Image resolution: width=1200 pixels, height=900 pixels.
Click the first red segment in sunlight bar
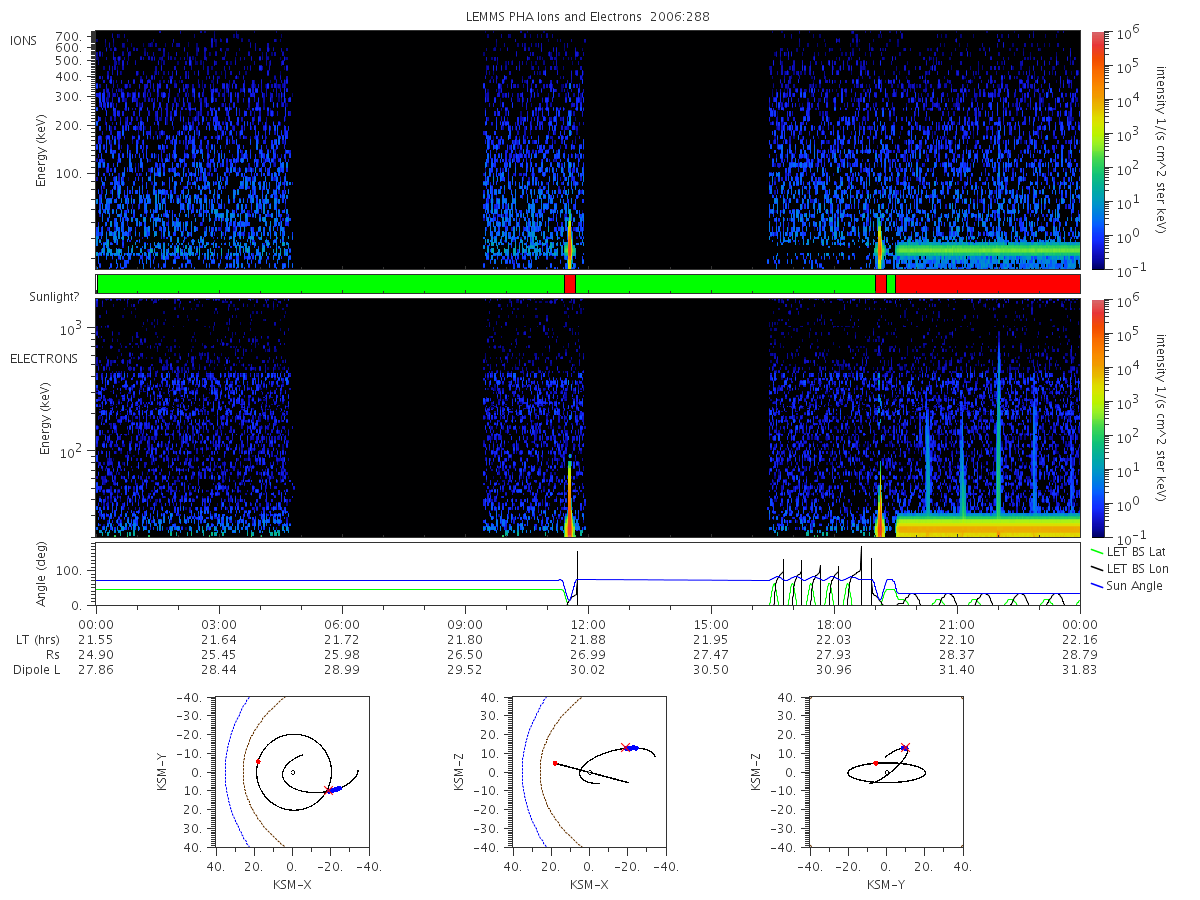pos(570,284)
